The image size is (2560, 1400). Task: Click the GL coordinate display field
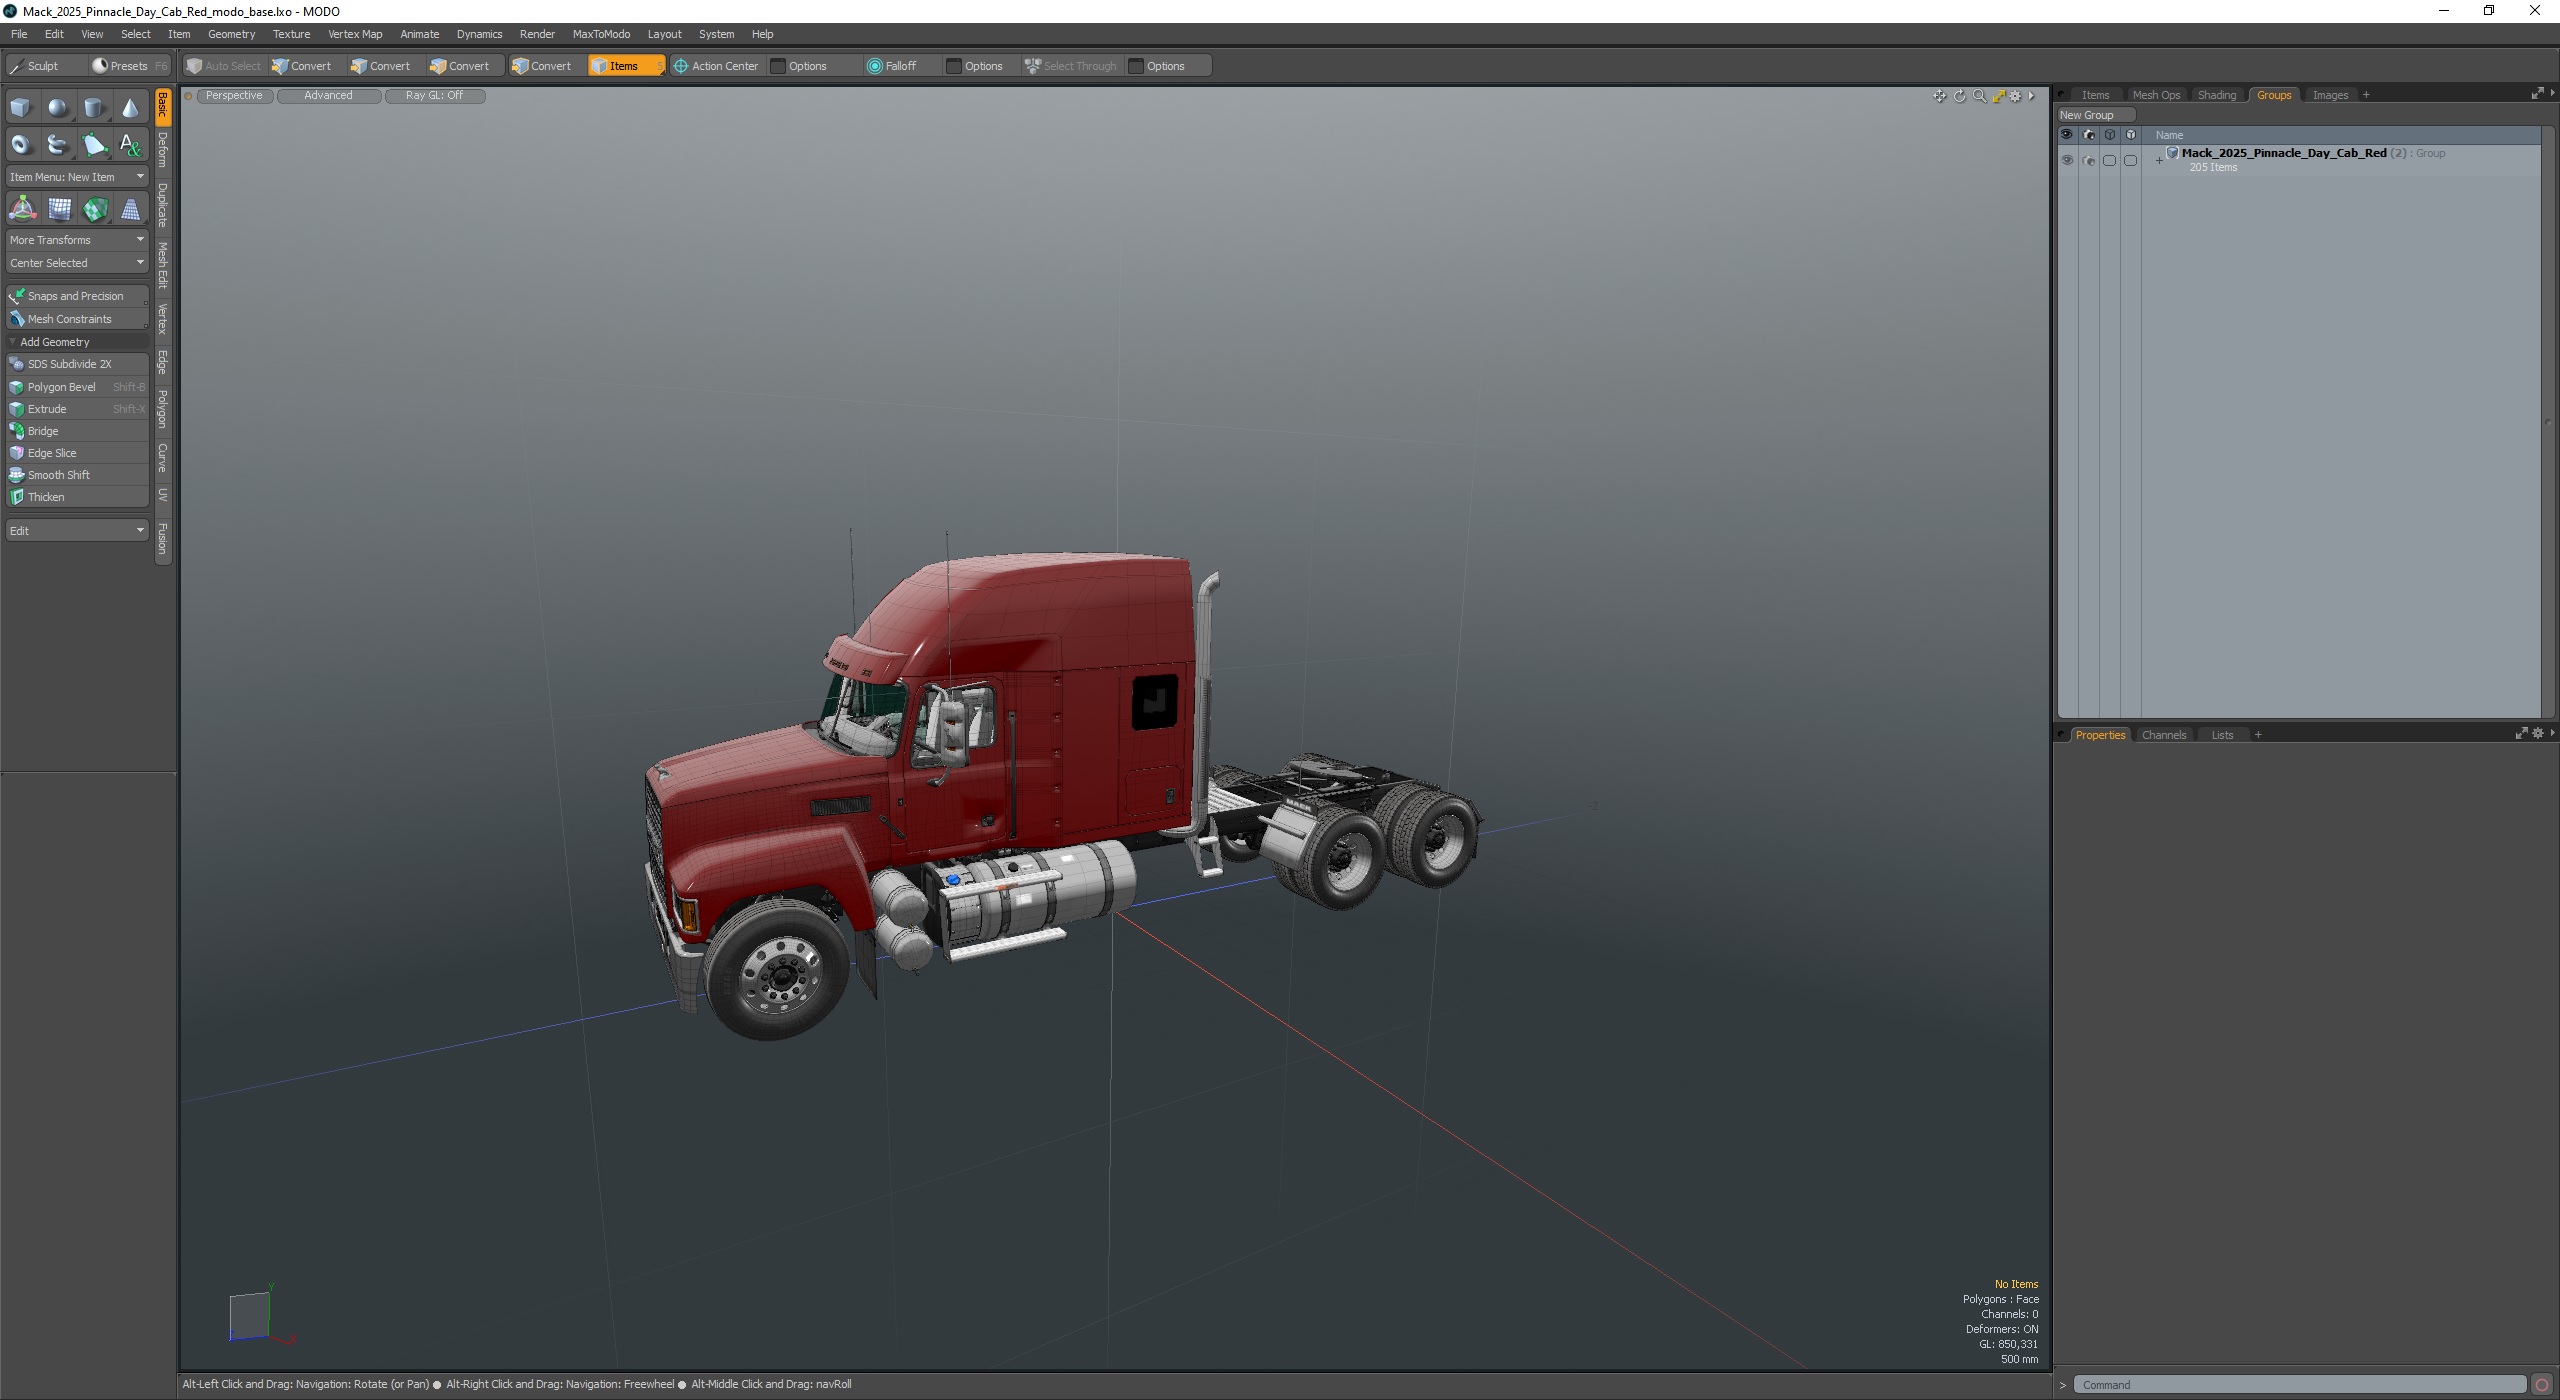click(2005, 1345)
